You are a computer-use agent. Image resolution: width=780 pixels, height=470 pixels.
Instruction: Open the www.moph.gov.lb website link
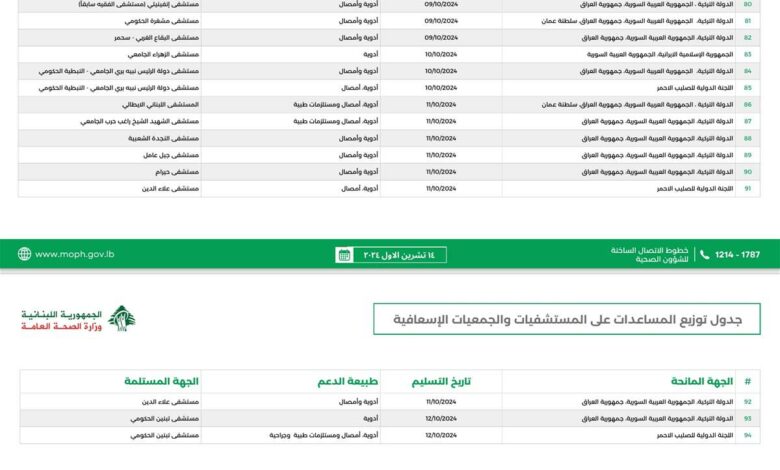pyautogui.click(x=75, y=254)
